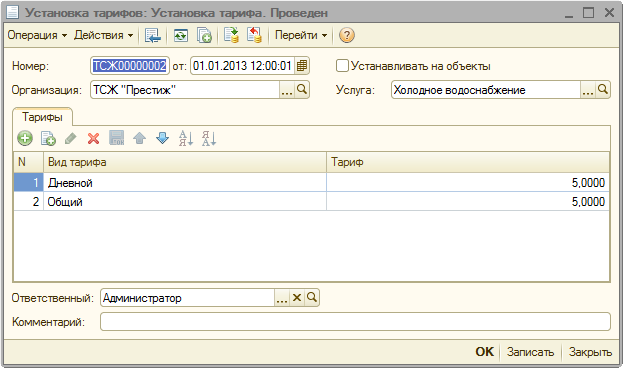
Task: Copy the tariff row with the copy icon
Action: tap(48, 138)
